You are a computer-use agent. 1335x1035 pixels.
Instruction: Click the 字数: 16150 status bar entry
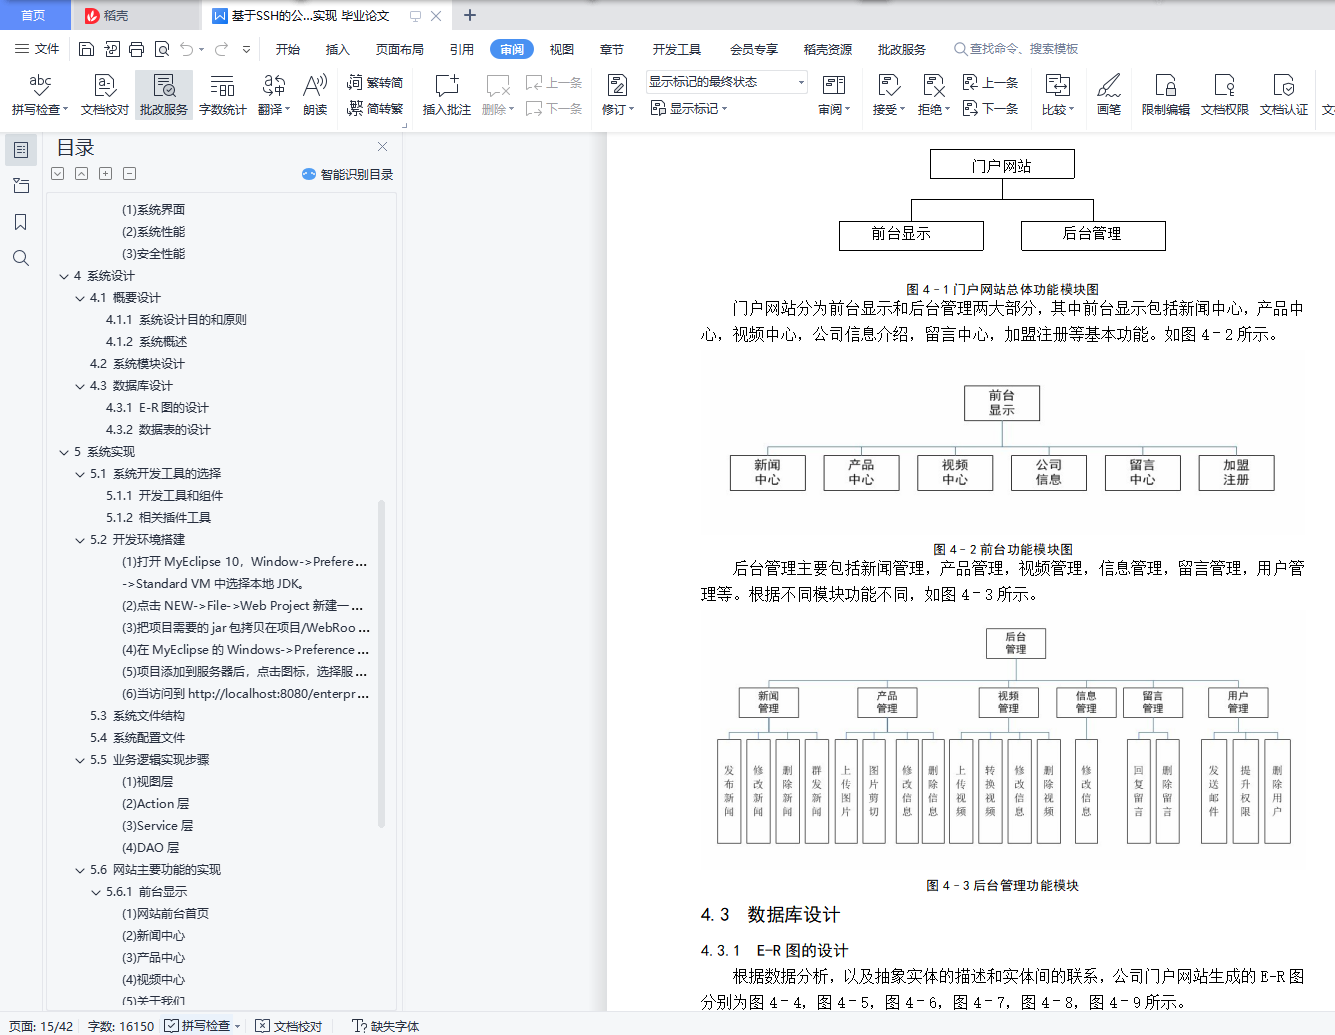pos(121,1026)
